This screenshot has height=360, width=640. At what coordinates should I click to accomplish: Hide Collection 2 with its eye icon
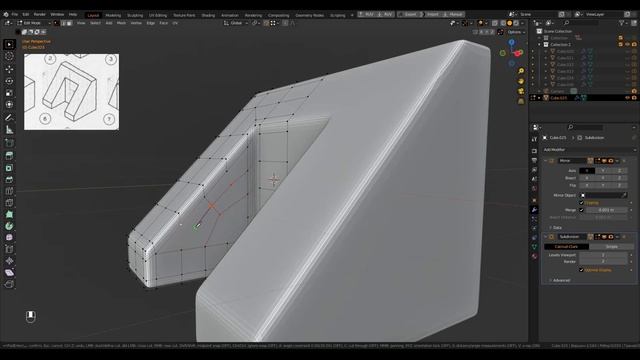click(628, 44)
